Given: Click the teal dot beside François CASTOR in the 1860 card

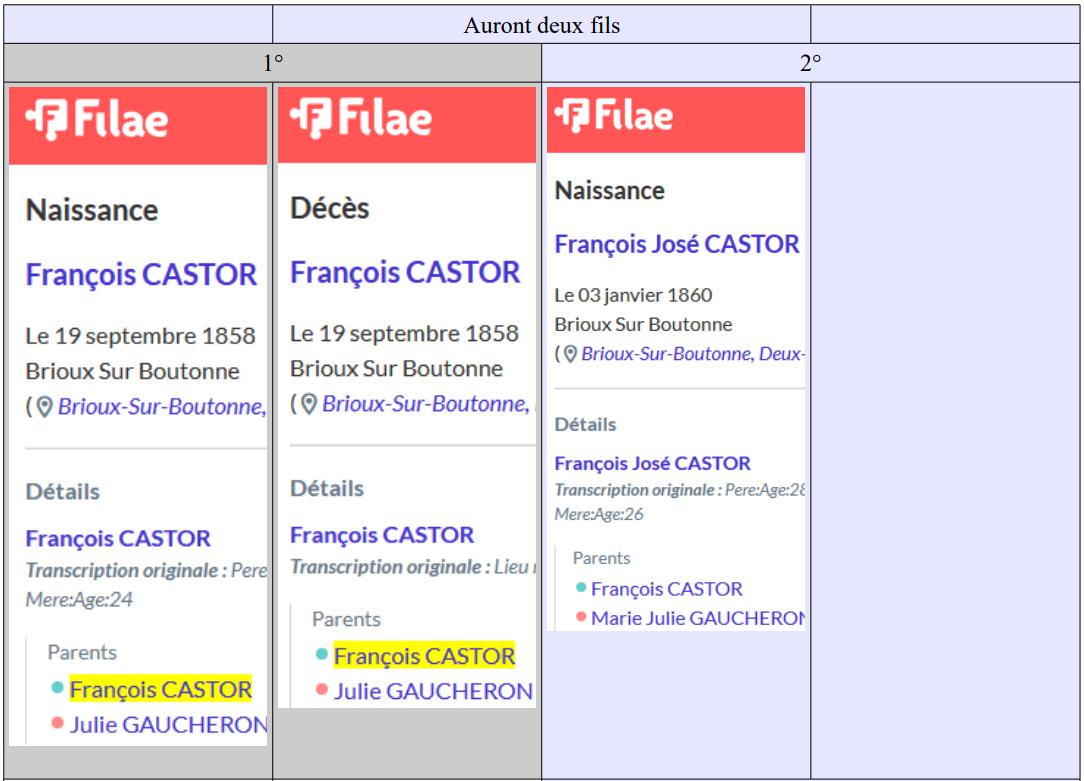Looking at the screenshot, I should click(581, 587).
